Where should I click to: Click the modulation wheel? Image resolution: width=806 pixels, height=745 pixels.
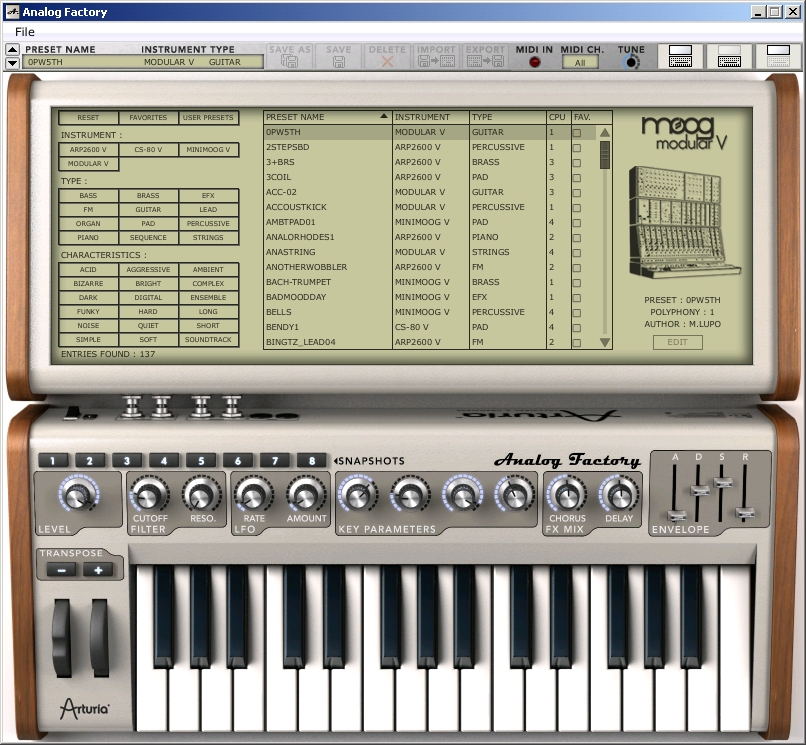pyautogui.click(x=100, y=637)
